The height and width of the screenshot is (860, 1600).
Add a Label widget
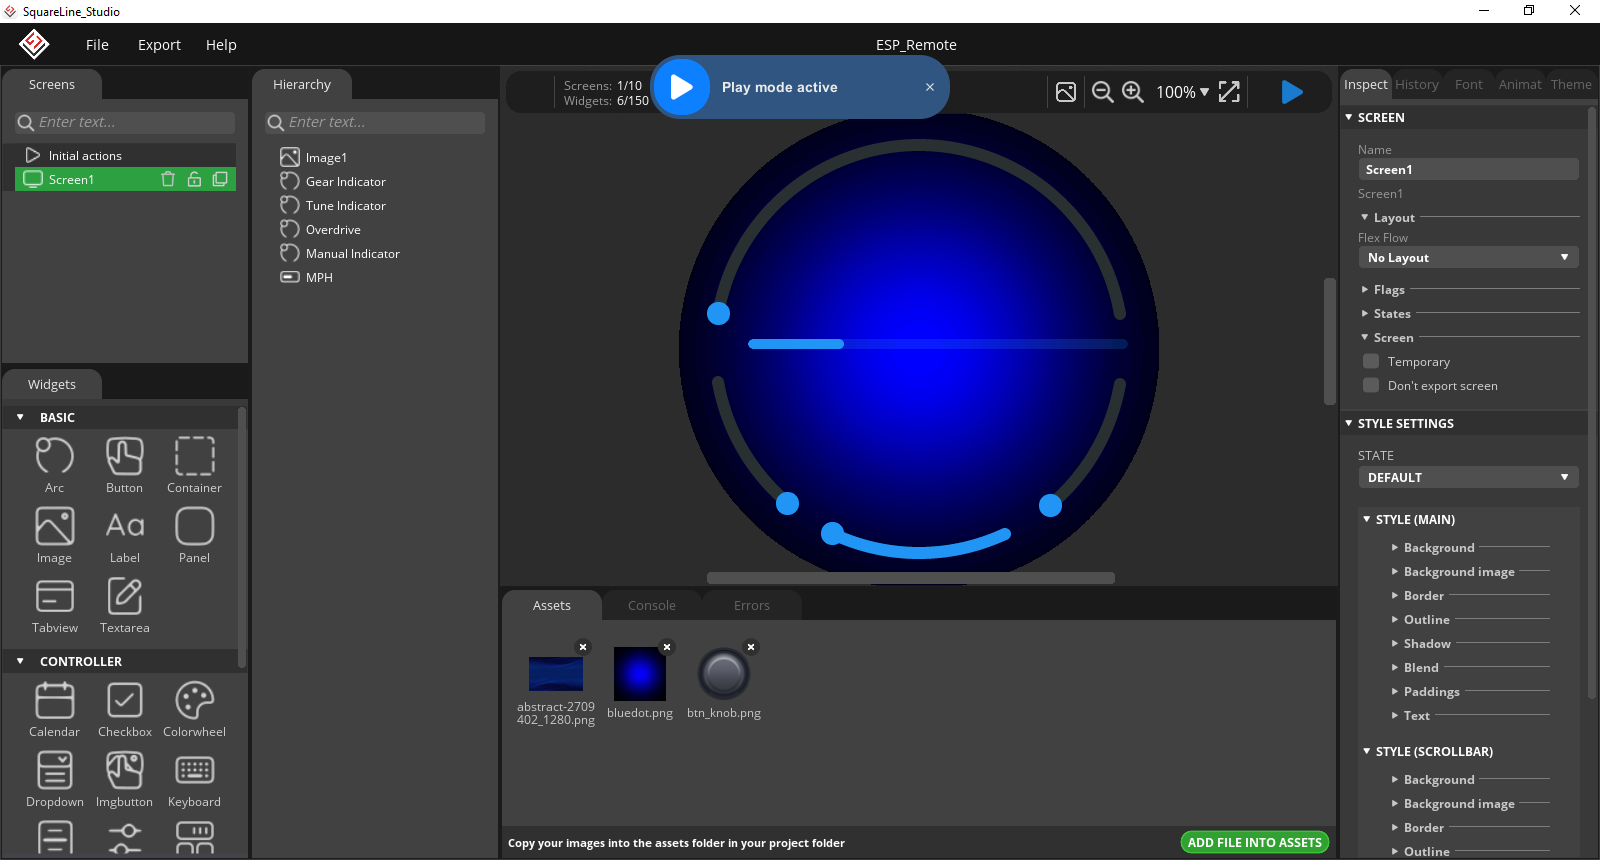(x=125, y=534)
